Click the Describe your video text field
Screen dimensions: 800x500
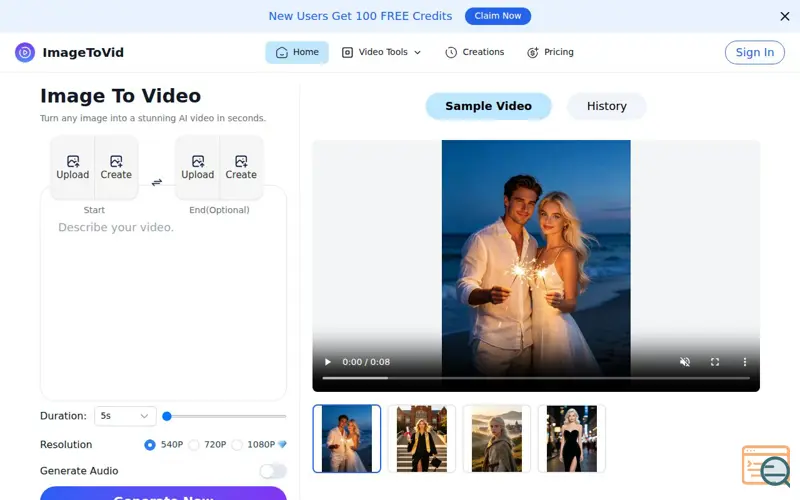pyautogui.click(x=163, y=306)
